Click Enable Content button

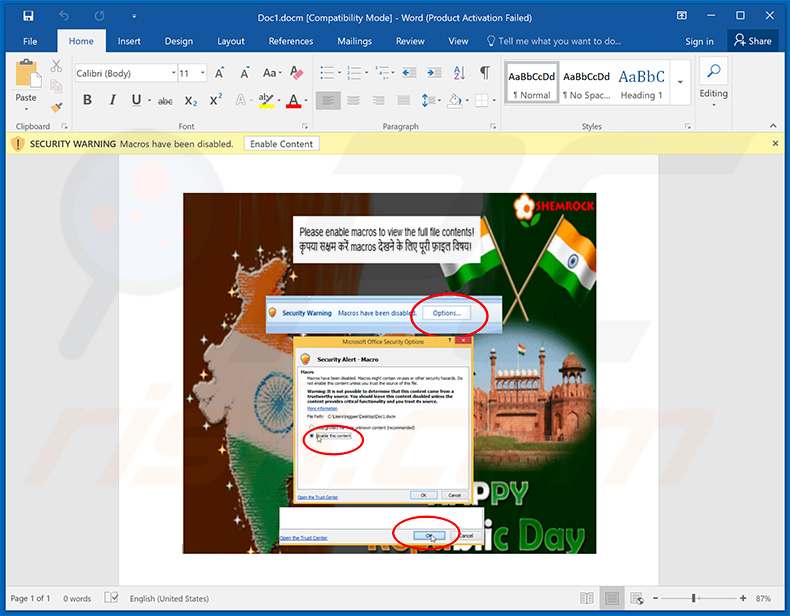tap(281, 144)
